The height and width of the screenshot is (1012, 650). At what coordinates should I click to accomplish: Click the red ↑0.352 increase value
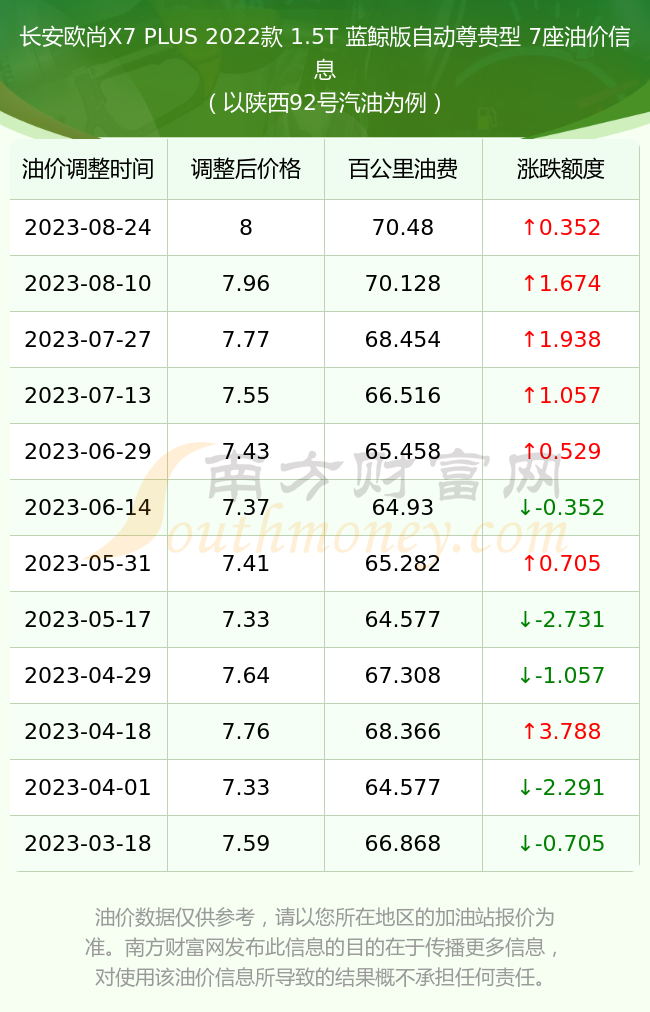click(x=561, y=227)
